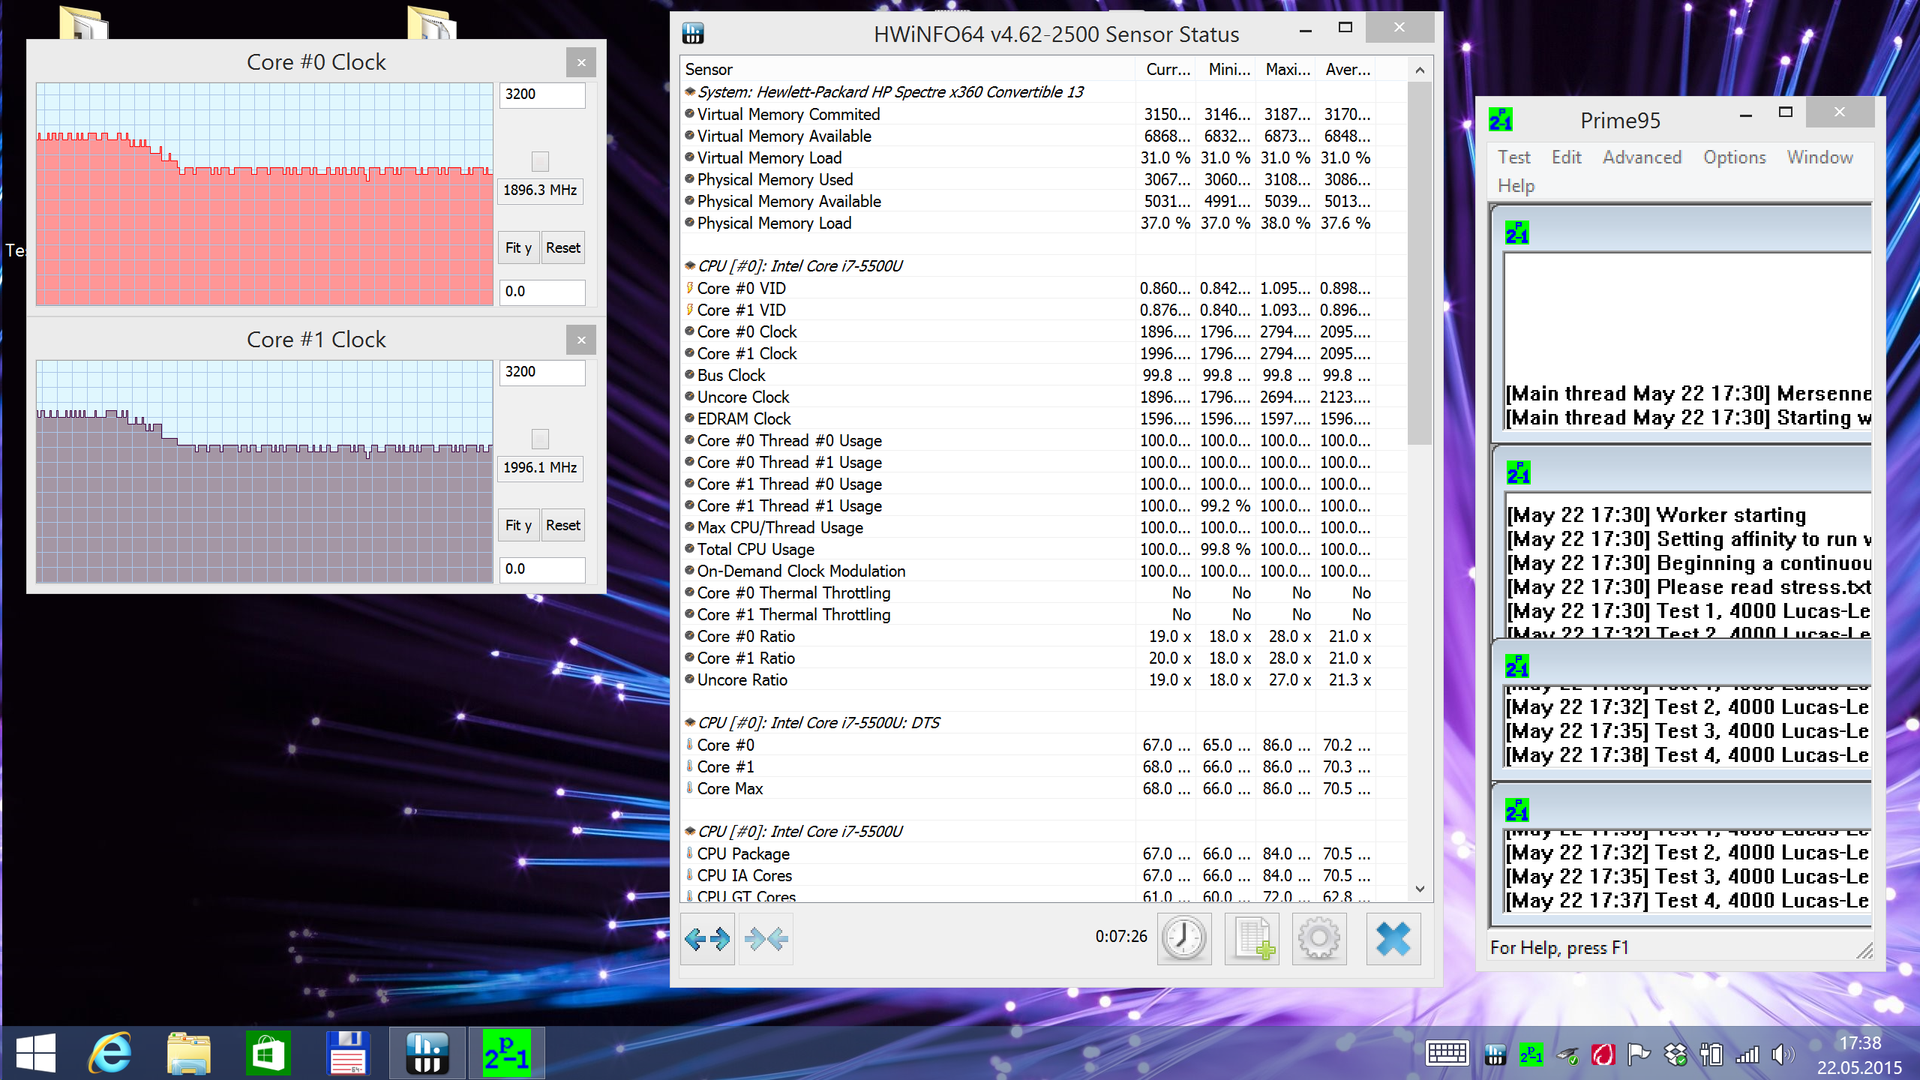Image resolution: width=1920 pixels, height=1080 pixels.
Task: Start logging with the sheet-plus icon
Action: [x=1252, y=939]
